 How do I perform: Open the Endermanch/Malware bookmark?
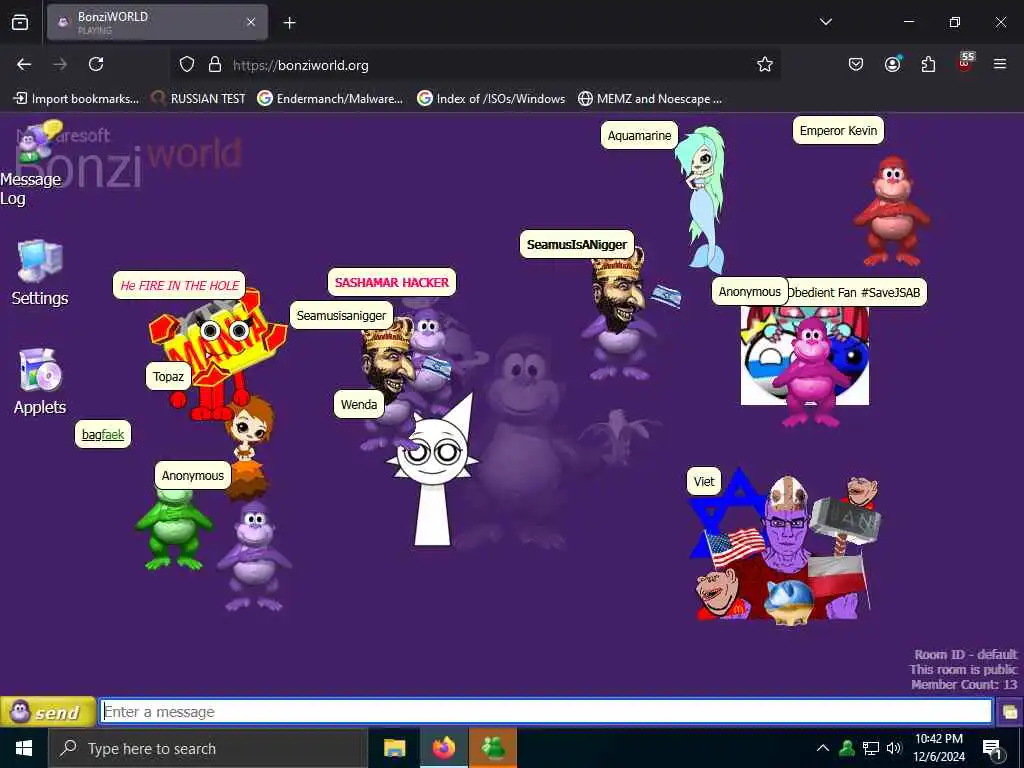(x=330, y=99)
